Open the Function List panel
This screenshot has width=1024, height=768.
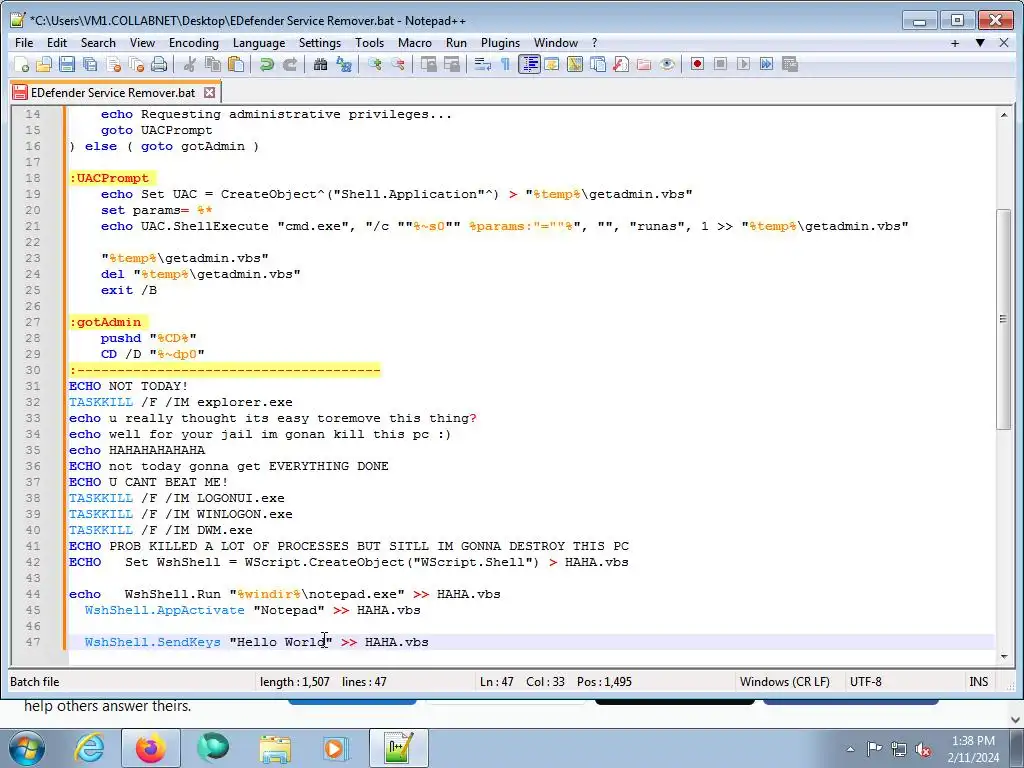click(620, 64)
